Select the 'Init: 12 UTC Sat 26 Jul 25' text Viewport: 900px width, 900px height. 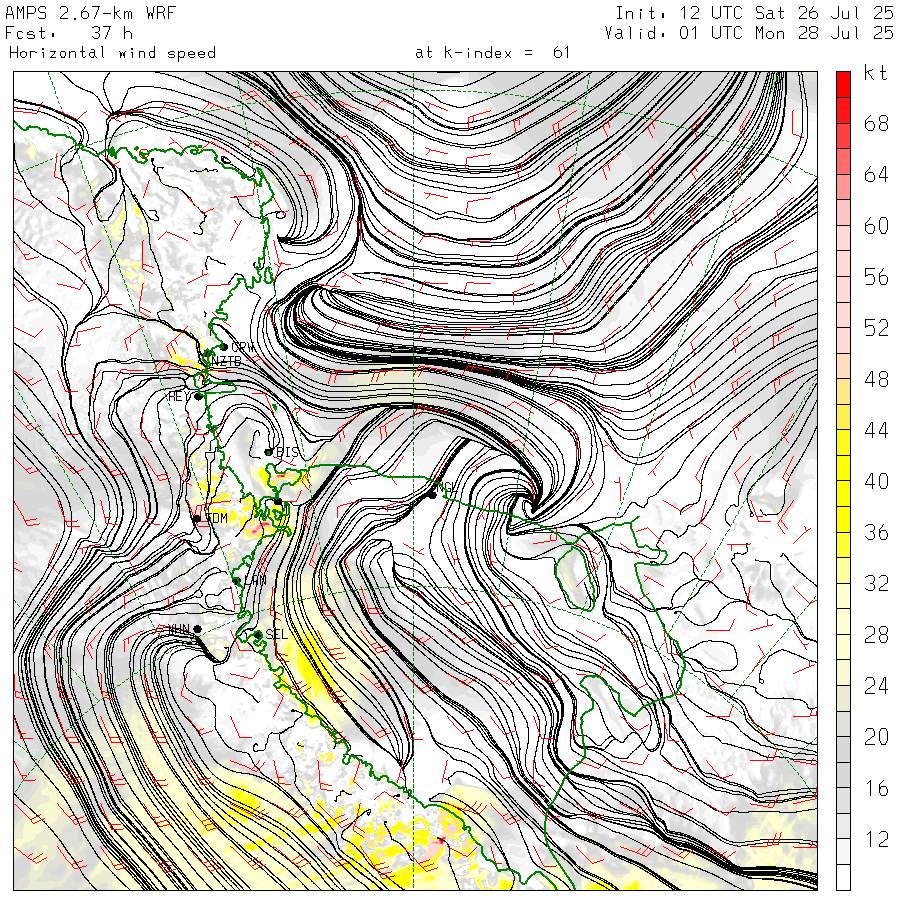pyautogui.click(x=754, y=13)
